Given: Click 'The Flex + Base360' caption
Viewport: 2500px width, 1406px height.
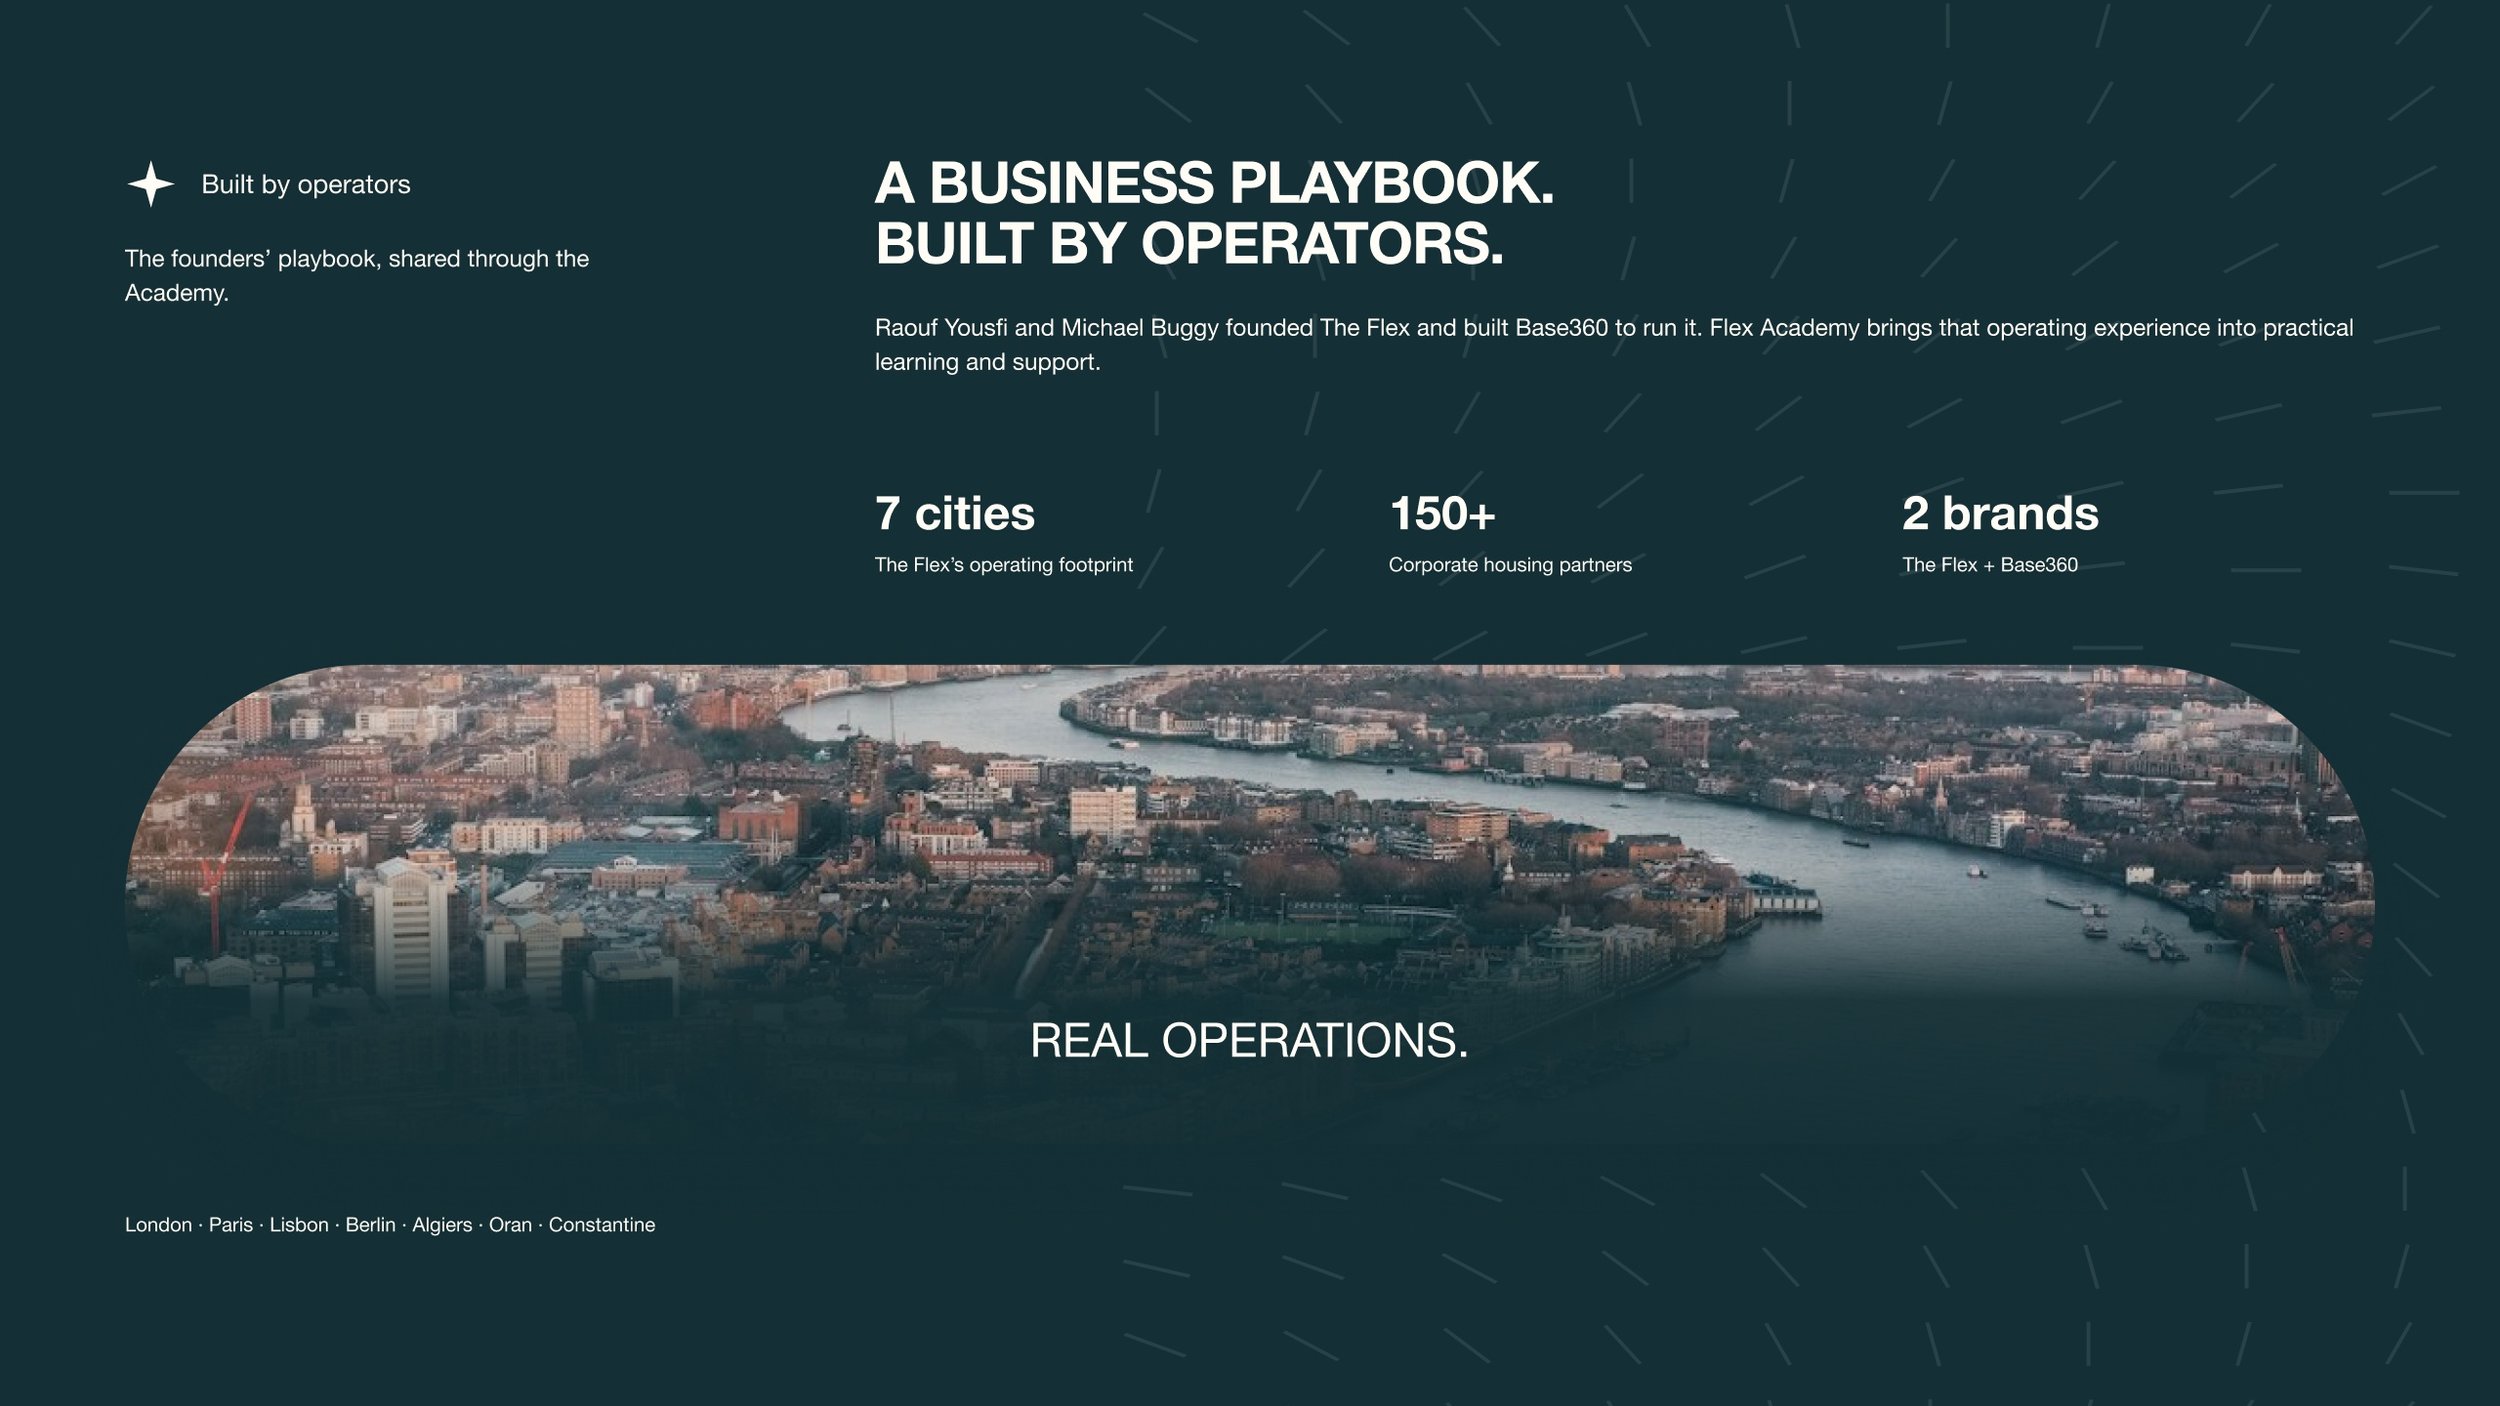Looking at the screenshot, I should [1990, 565].
